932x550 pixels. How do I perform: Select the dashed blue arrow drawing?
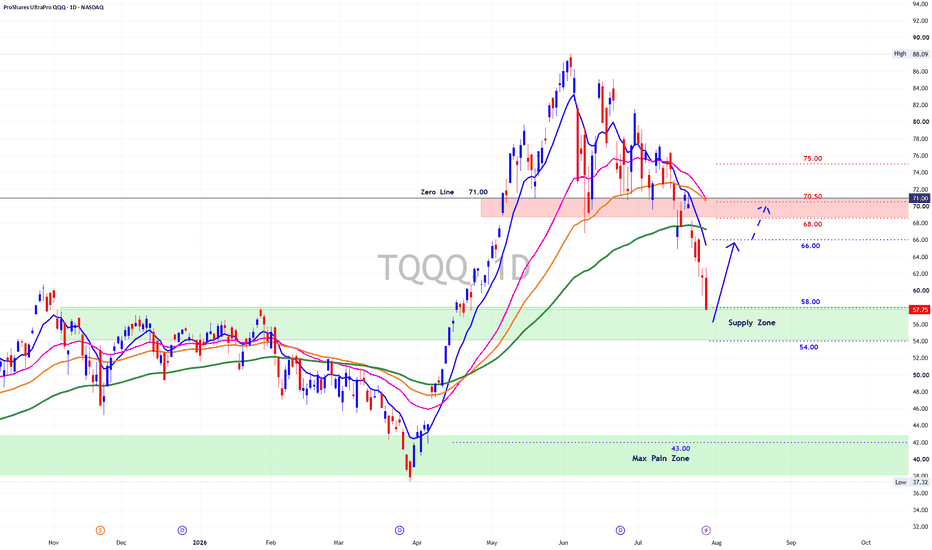click(x=760, y=222)
